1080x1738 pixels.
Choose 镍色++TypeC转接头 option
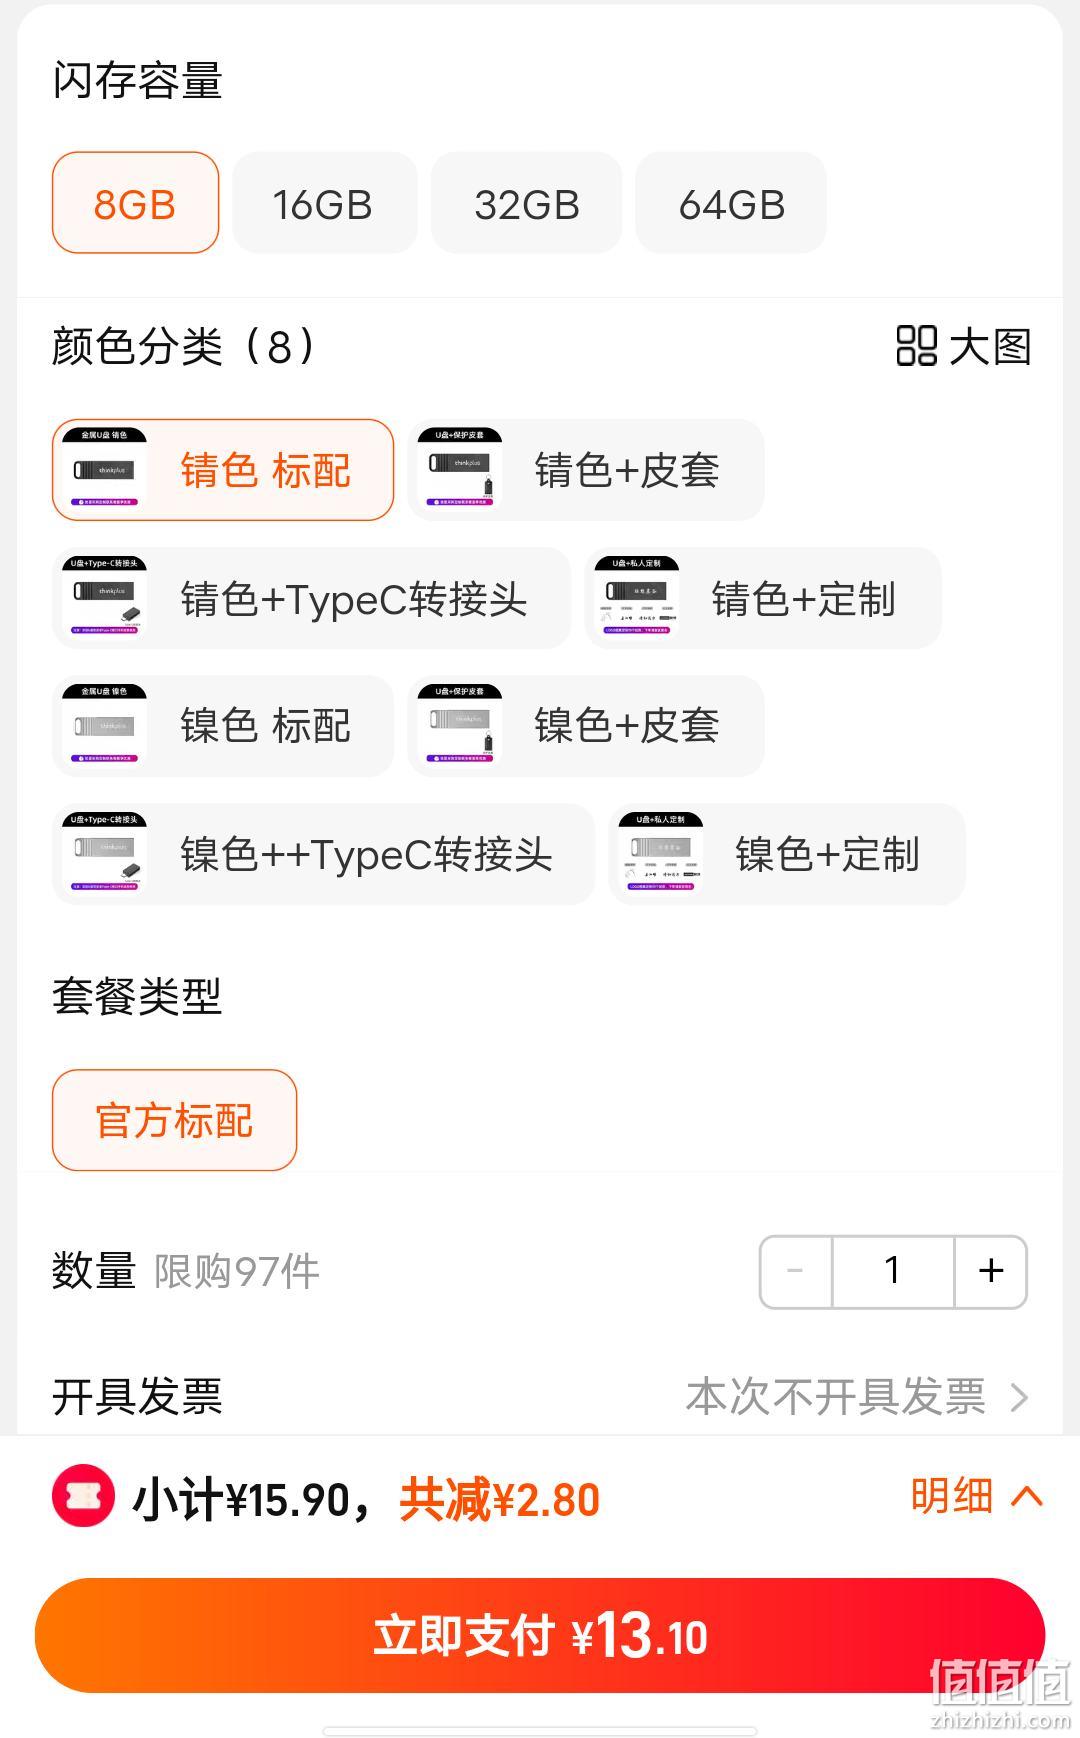(x=323, y=854)
